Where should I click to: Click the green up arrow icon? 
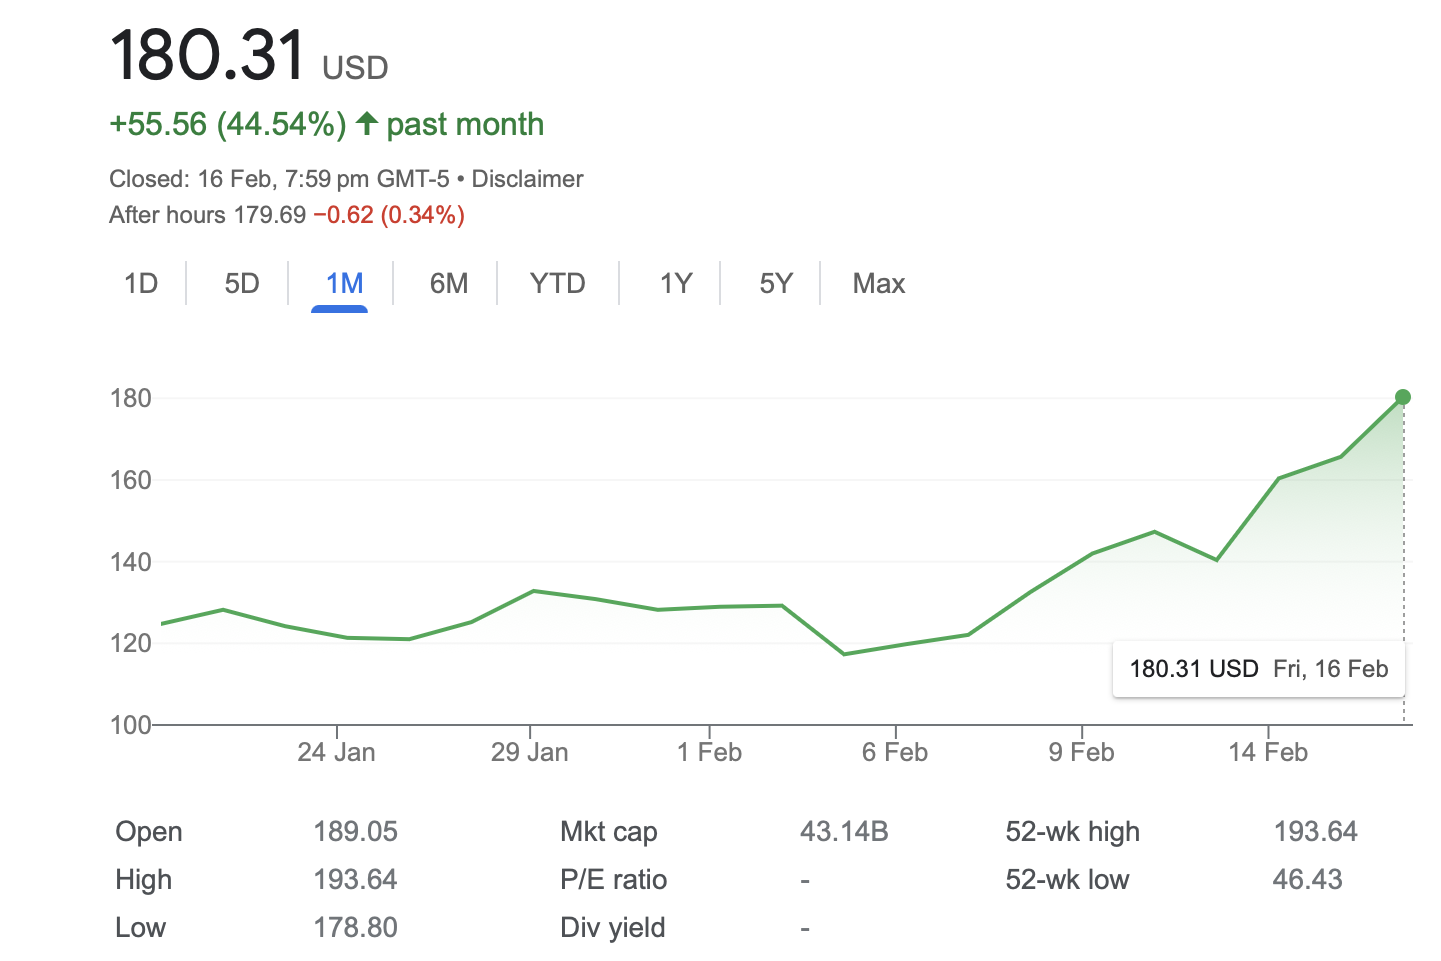[x=367, y=124]
